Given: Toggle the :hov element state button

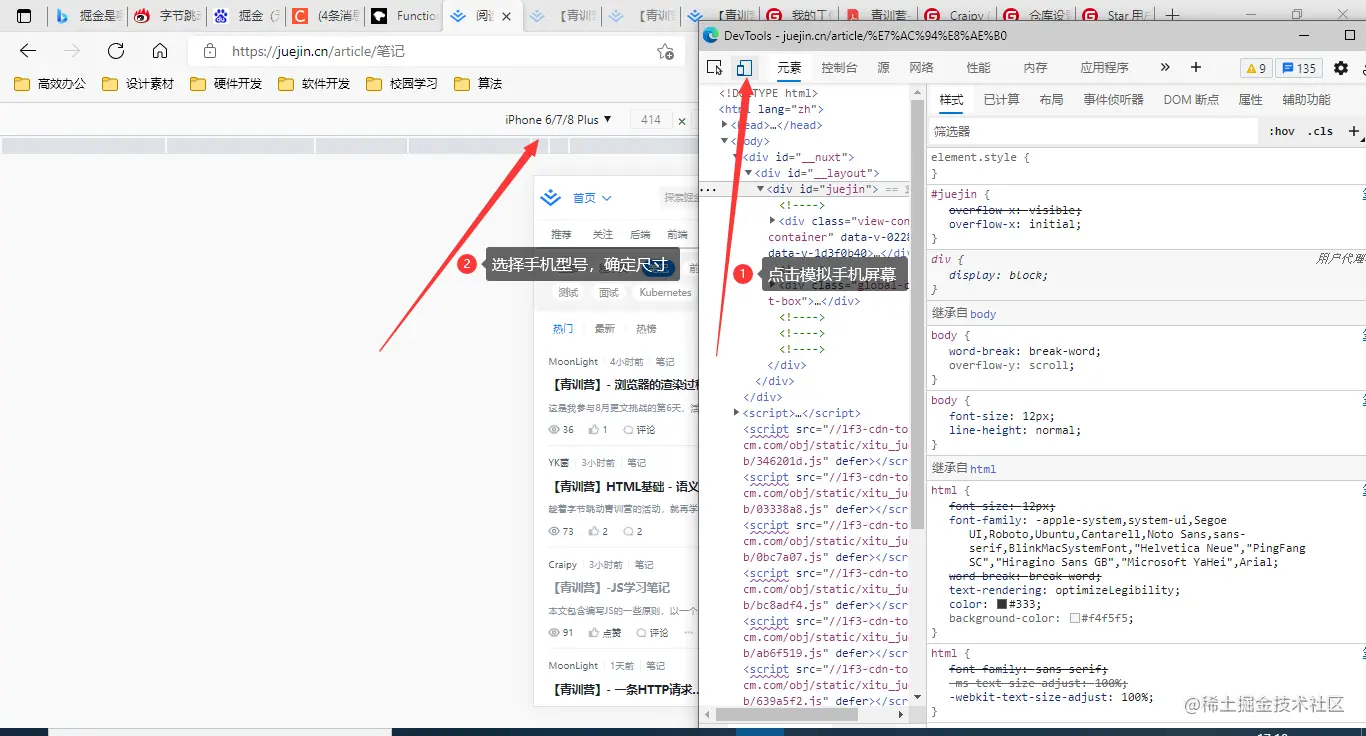Looking at the screenshot, I should pyautogui.click(x=1281, y=131).
